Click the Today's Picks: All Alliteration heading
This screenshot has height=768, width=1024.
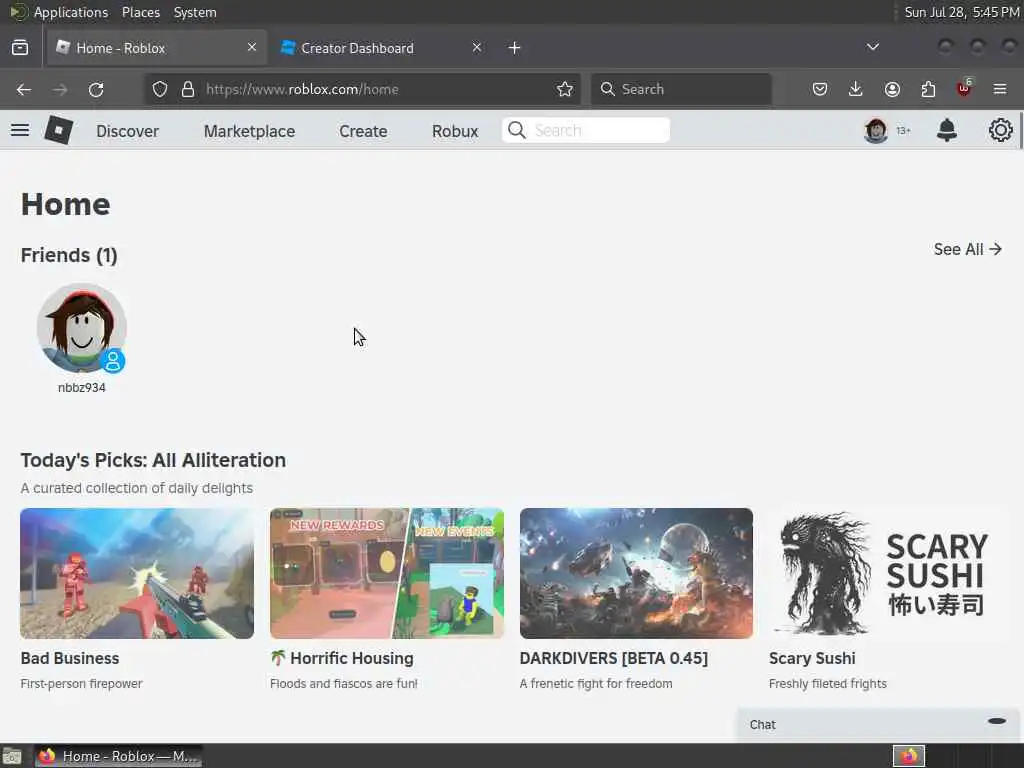[153, 460]
